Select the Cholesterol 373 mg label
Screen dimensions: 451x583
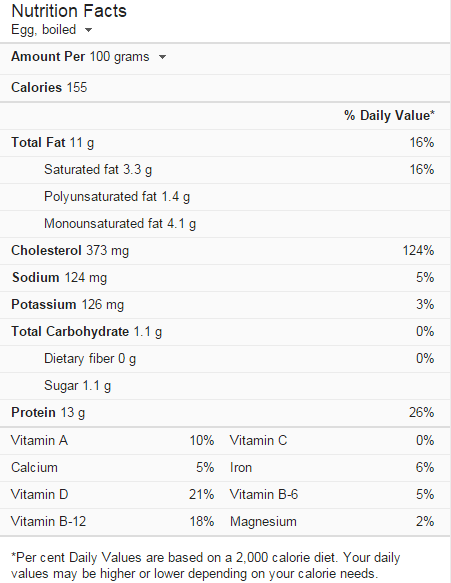click(x=70, y=251)
